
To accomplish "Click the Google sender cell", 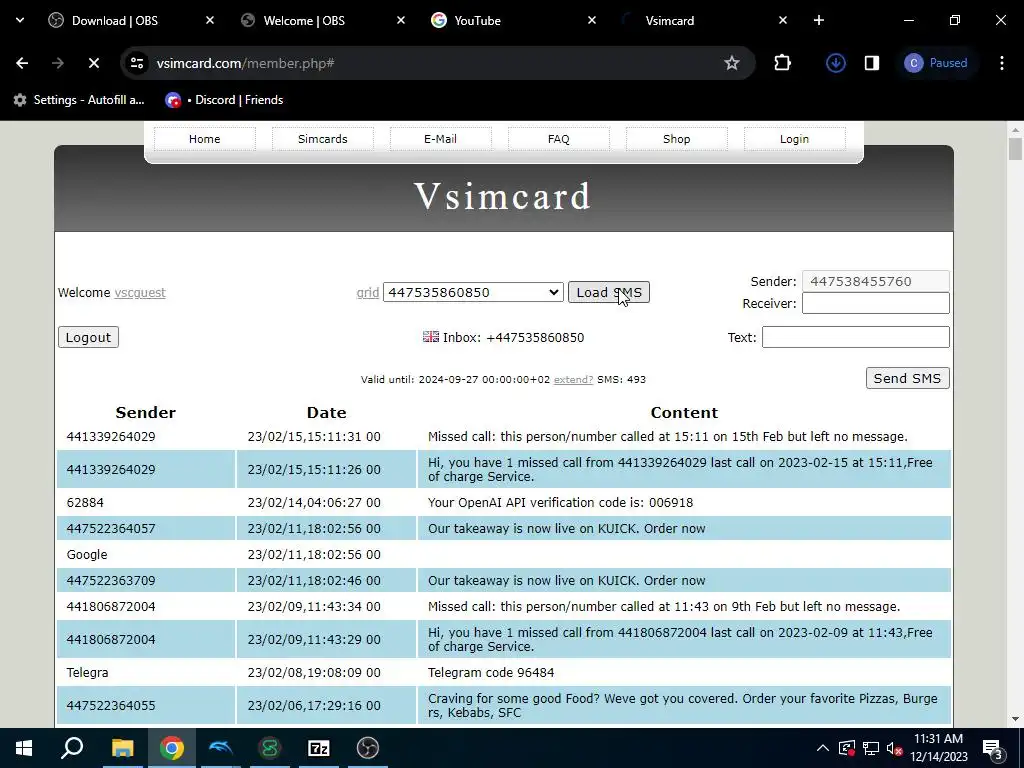I will click(146, 554).
